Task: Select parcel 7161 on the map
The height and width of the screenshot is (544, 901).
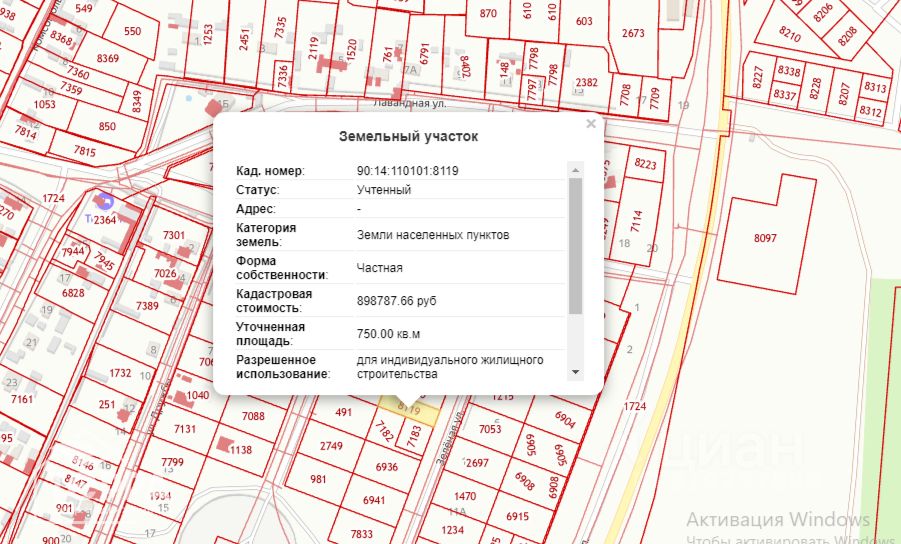Action: tap(22, 399)
